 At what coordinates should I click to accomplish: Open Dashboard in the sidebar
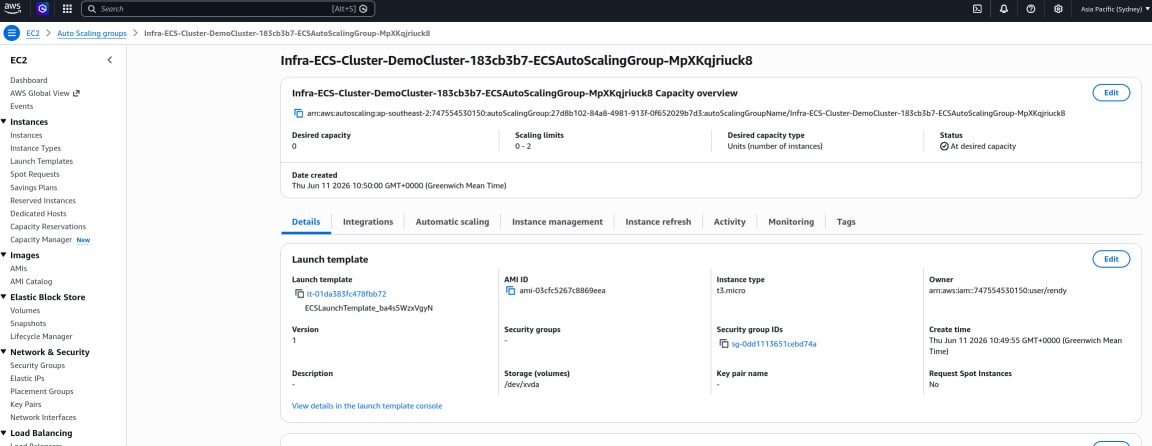pos(29,80)
